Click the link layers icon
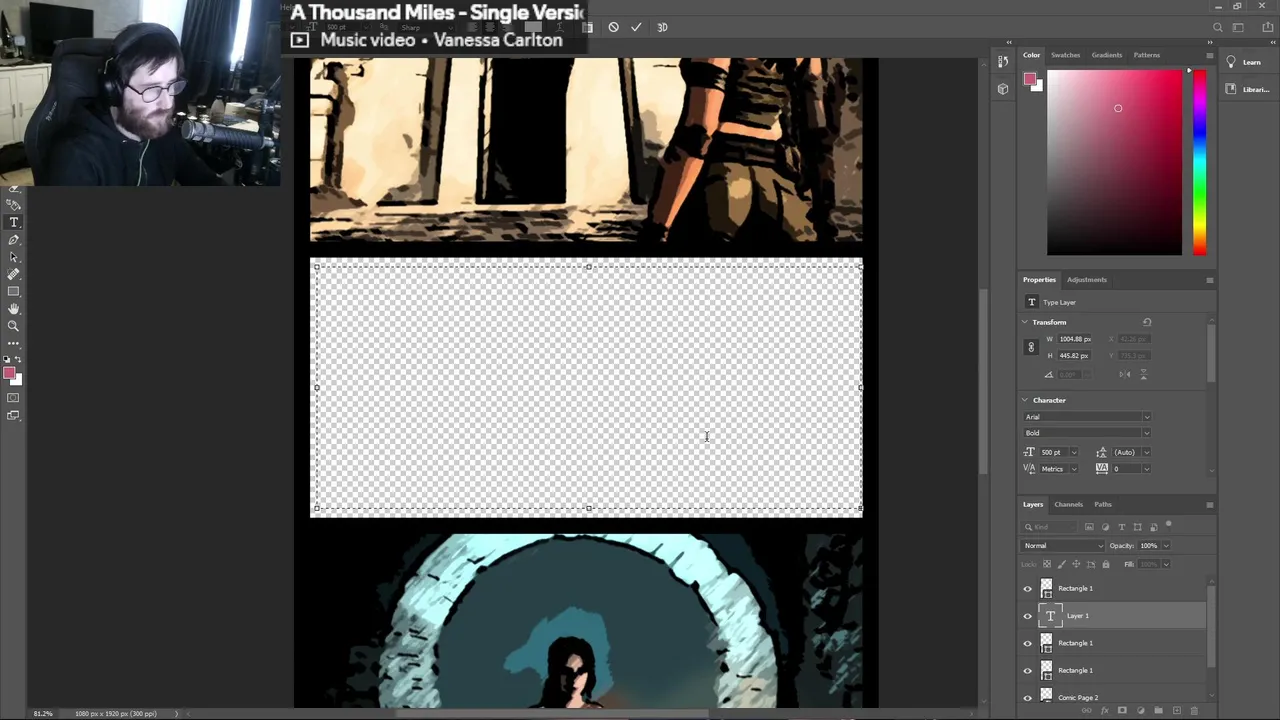 1087,710
